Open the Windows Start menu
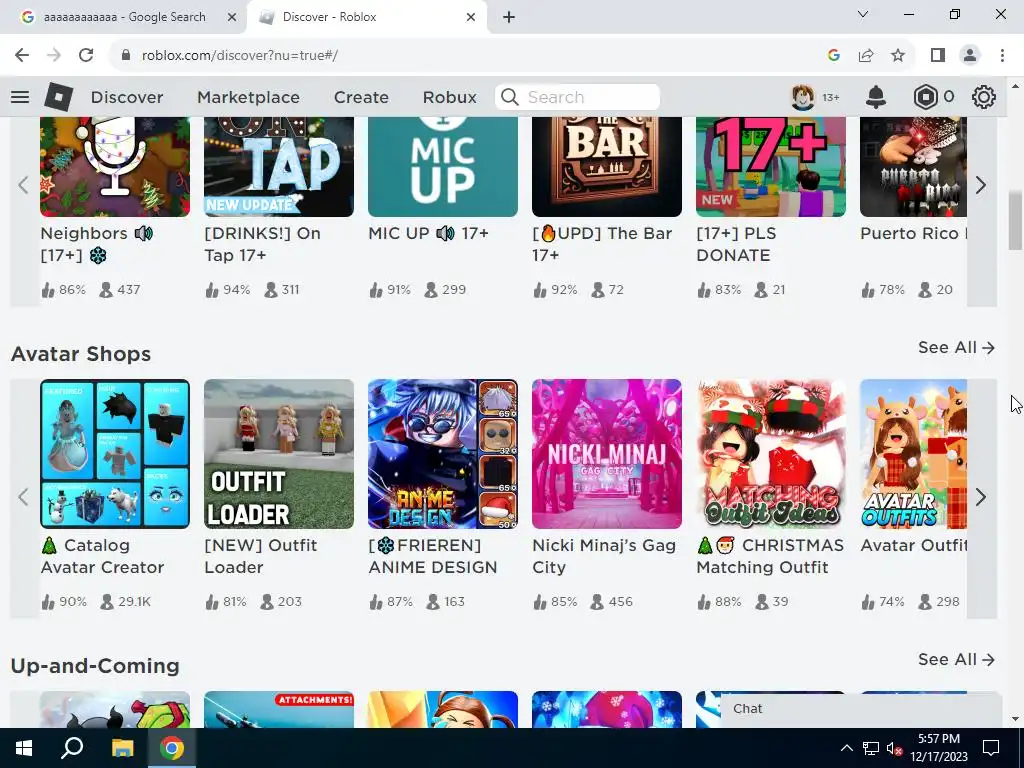The image size is (1024, 768). [x=24, y=748]
